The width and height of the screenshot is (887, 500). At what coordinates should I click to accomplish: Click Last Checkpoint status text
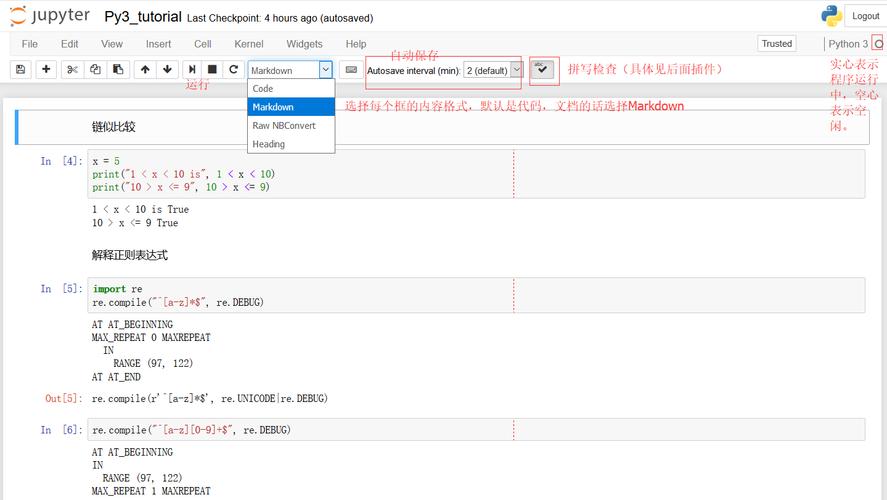coord(280,18)
